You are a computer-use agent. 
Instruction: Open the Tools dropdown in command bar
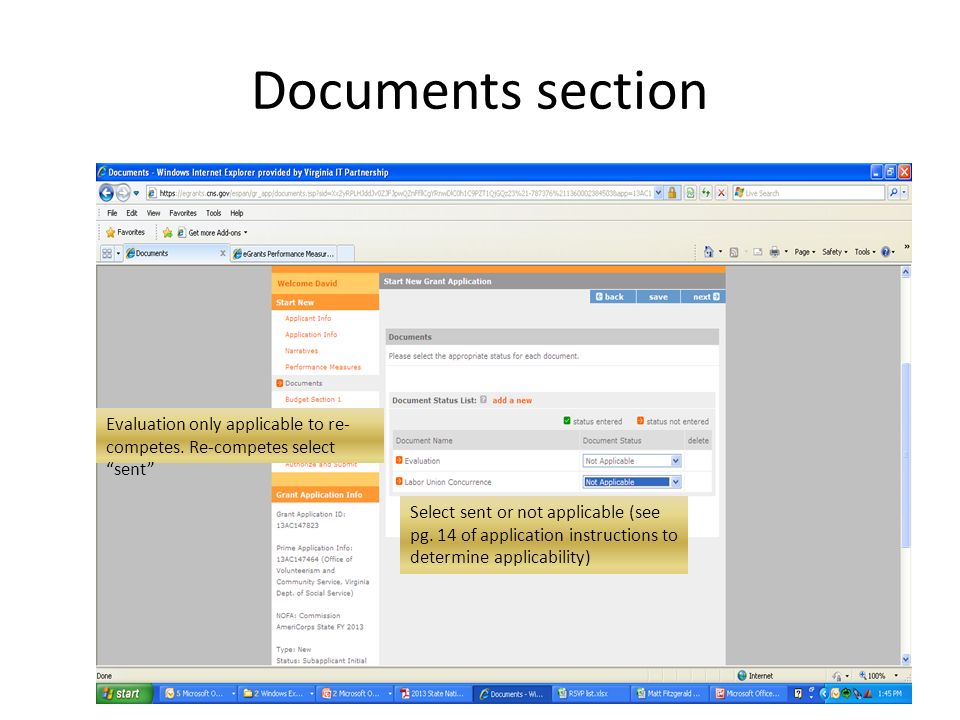864,252
